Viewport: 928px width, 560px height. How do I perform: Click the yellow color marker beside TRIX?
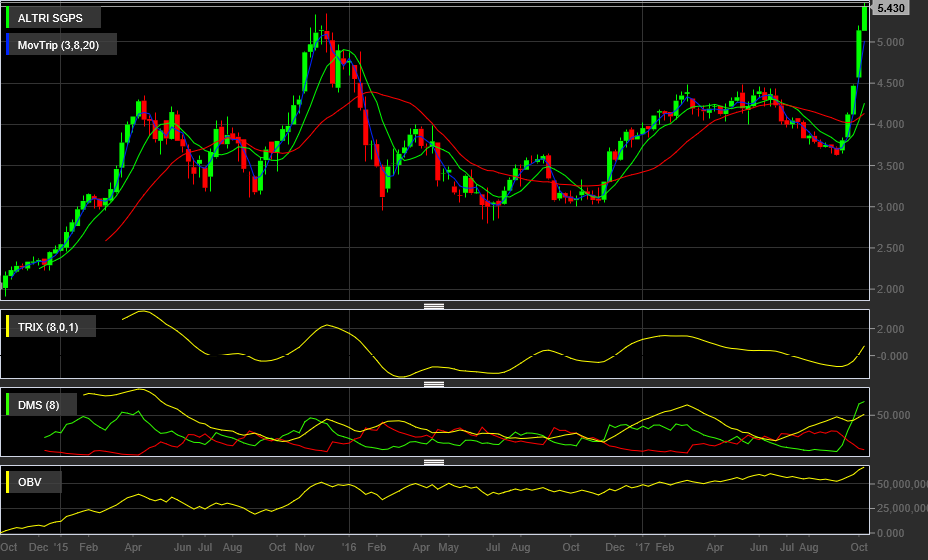click(7, 327)
